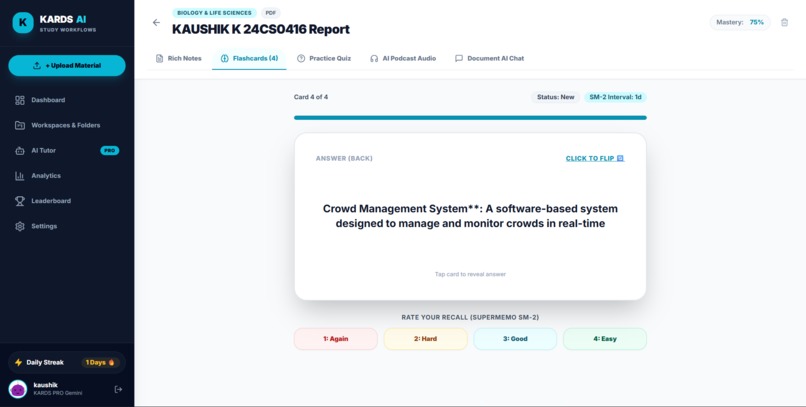Click the Workspaces folder icon
806x407 pixels.
20,125
